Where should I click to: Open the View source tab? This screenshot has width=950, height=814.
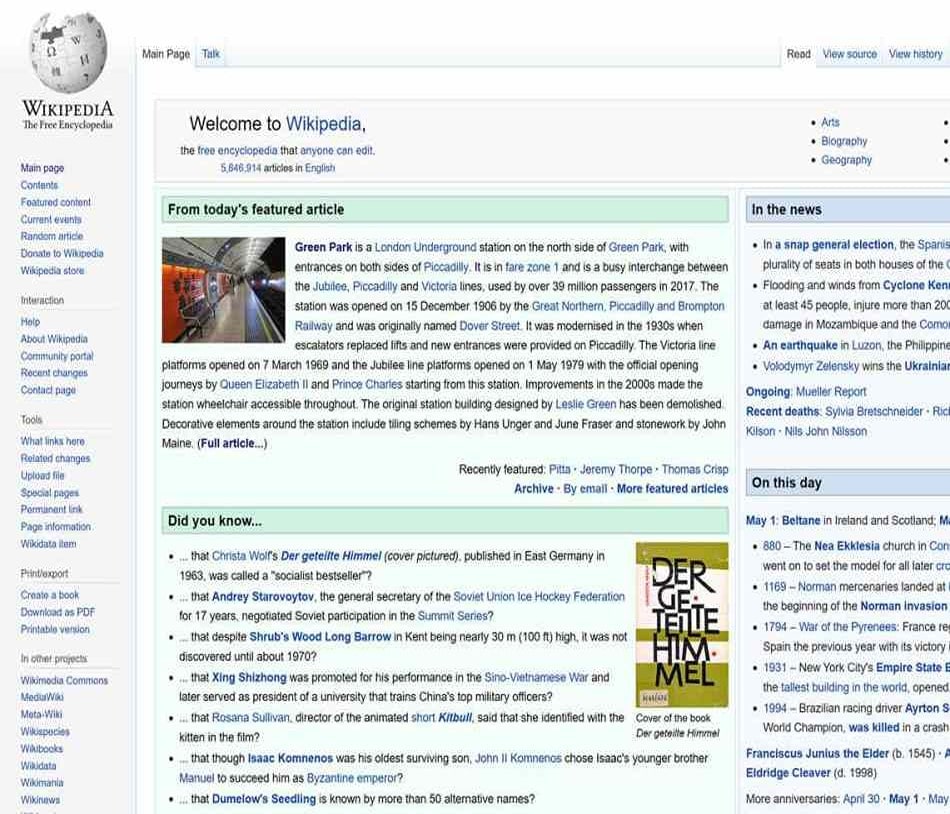(x=849, y=54)
